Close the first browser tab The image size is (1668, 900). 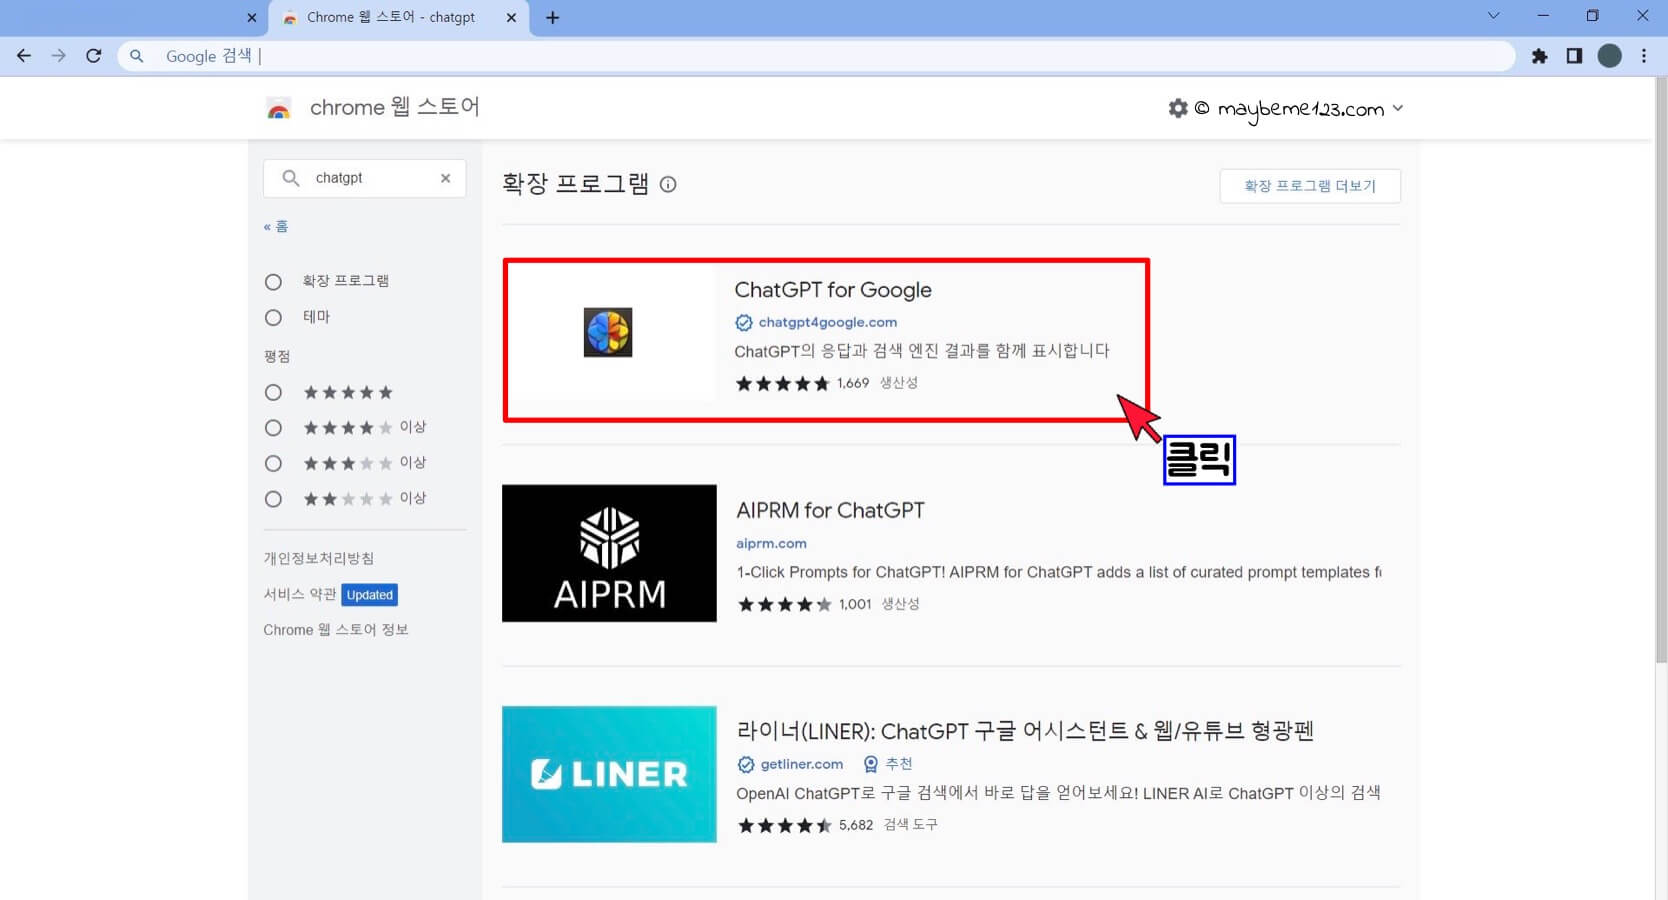pyautogui.click(x=251, y=17)
